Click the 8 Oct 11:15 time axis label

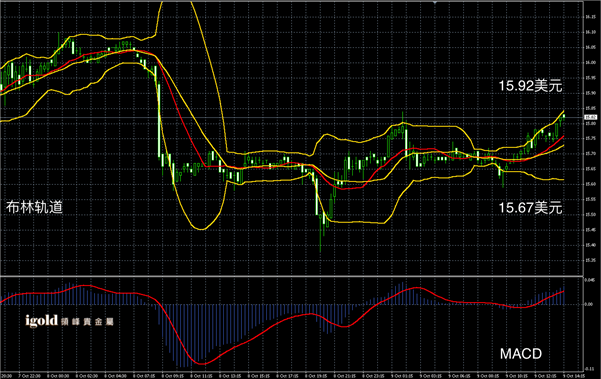(x=201, y=376)
